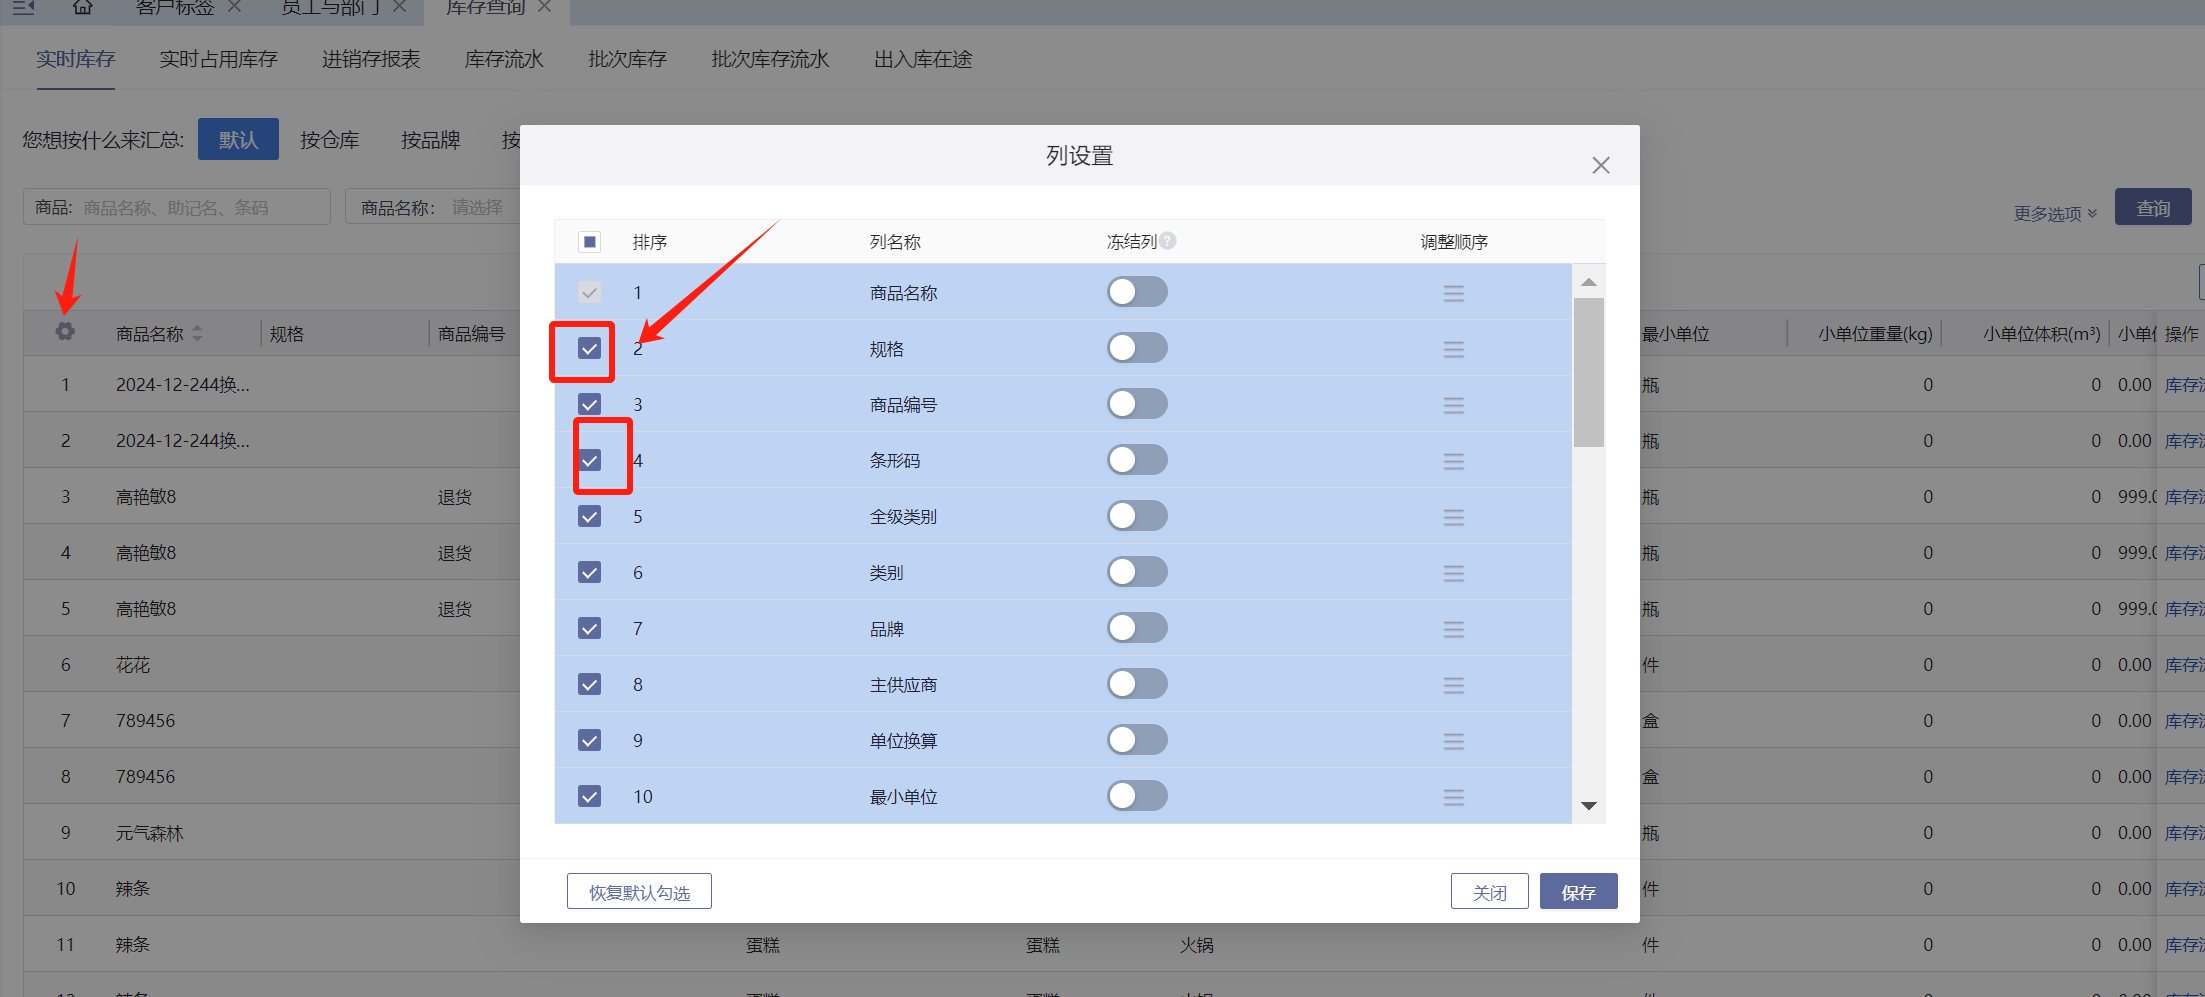This screenshot has height=997, width=2205.
Task: Switch to 批次库存 tab
Action: [x=627, y=59]
